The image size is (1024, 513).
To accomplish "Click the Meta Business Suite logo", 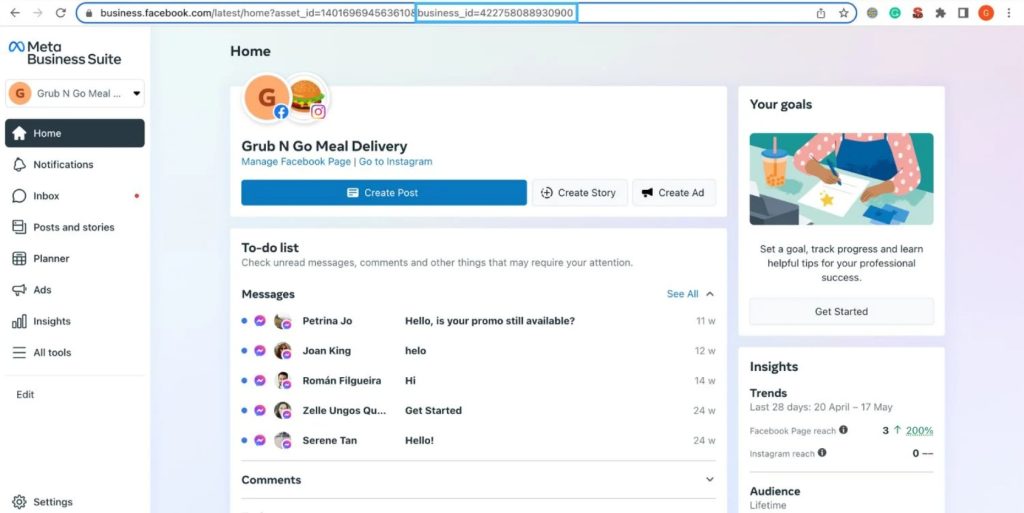I will (65, 53).
